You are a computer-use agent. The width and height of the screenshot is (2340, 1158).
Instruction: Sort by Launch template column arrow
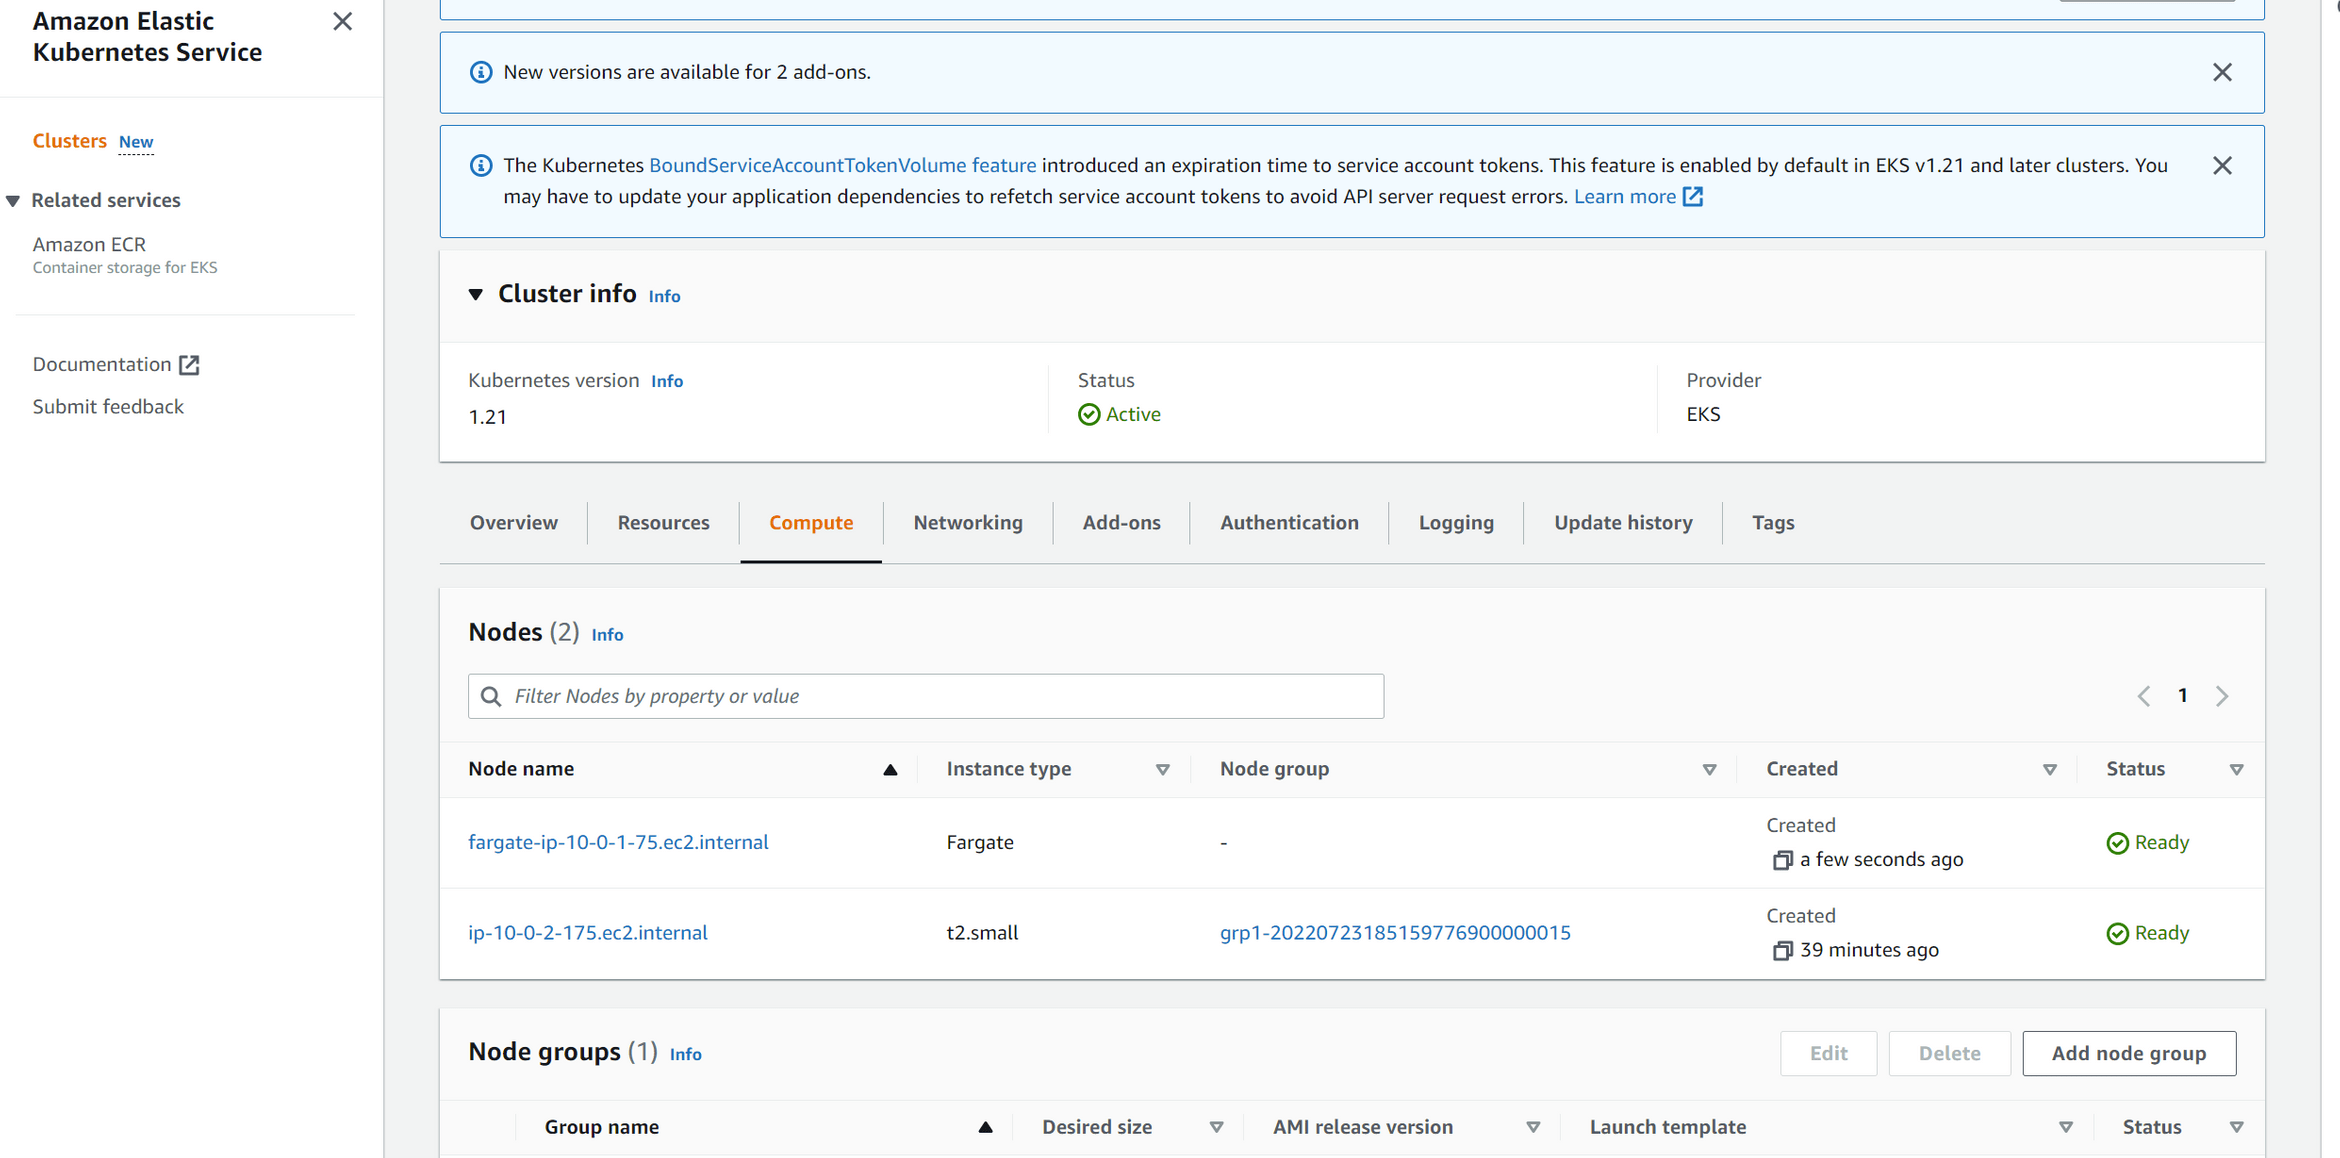(2066, 1128)
